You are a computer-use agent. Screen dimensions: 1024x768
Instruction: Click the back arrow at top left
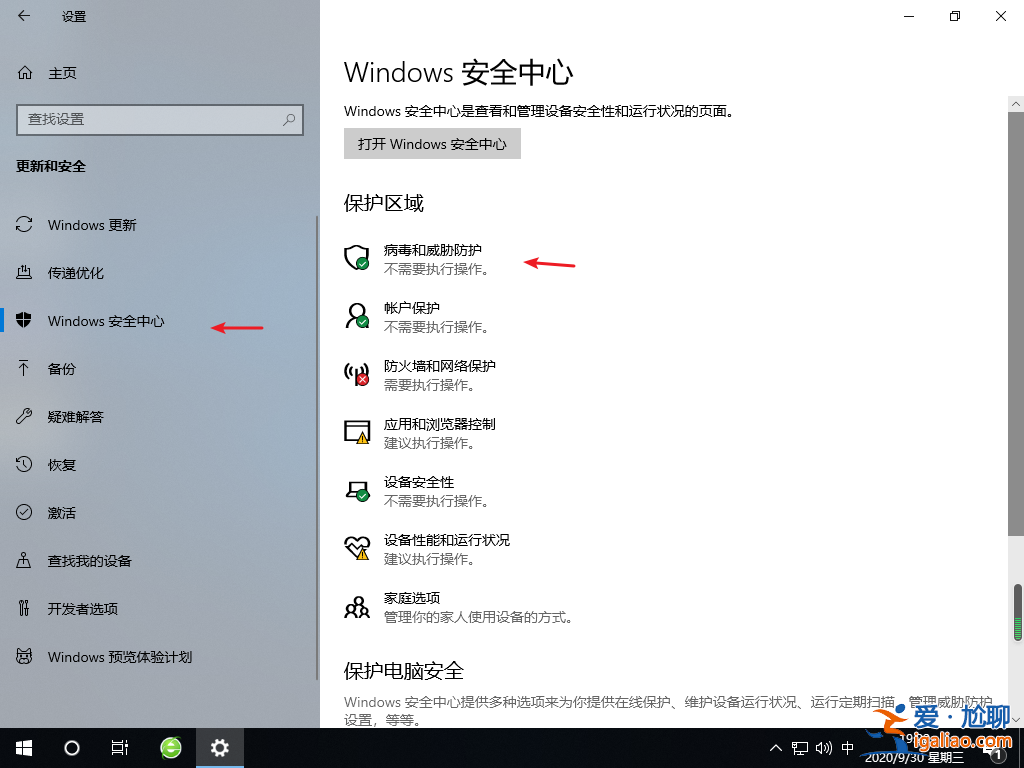tap(22, 16)
